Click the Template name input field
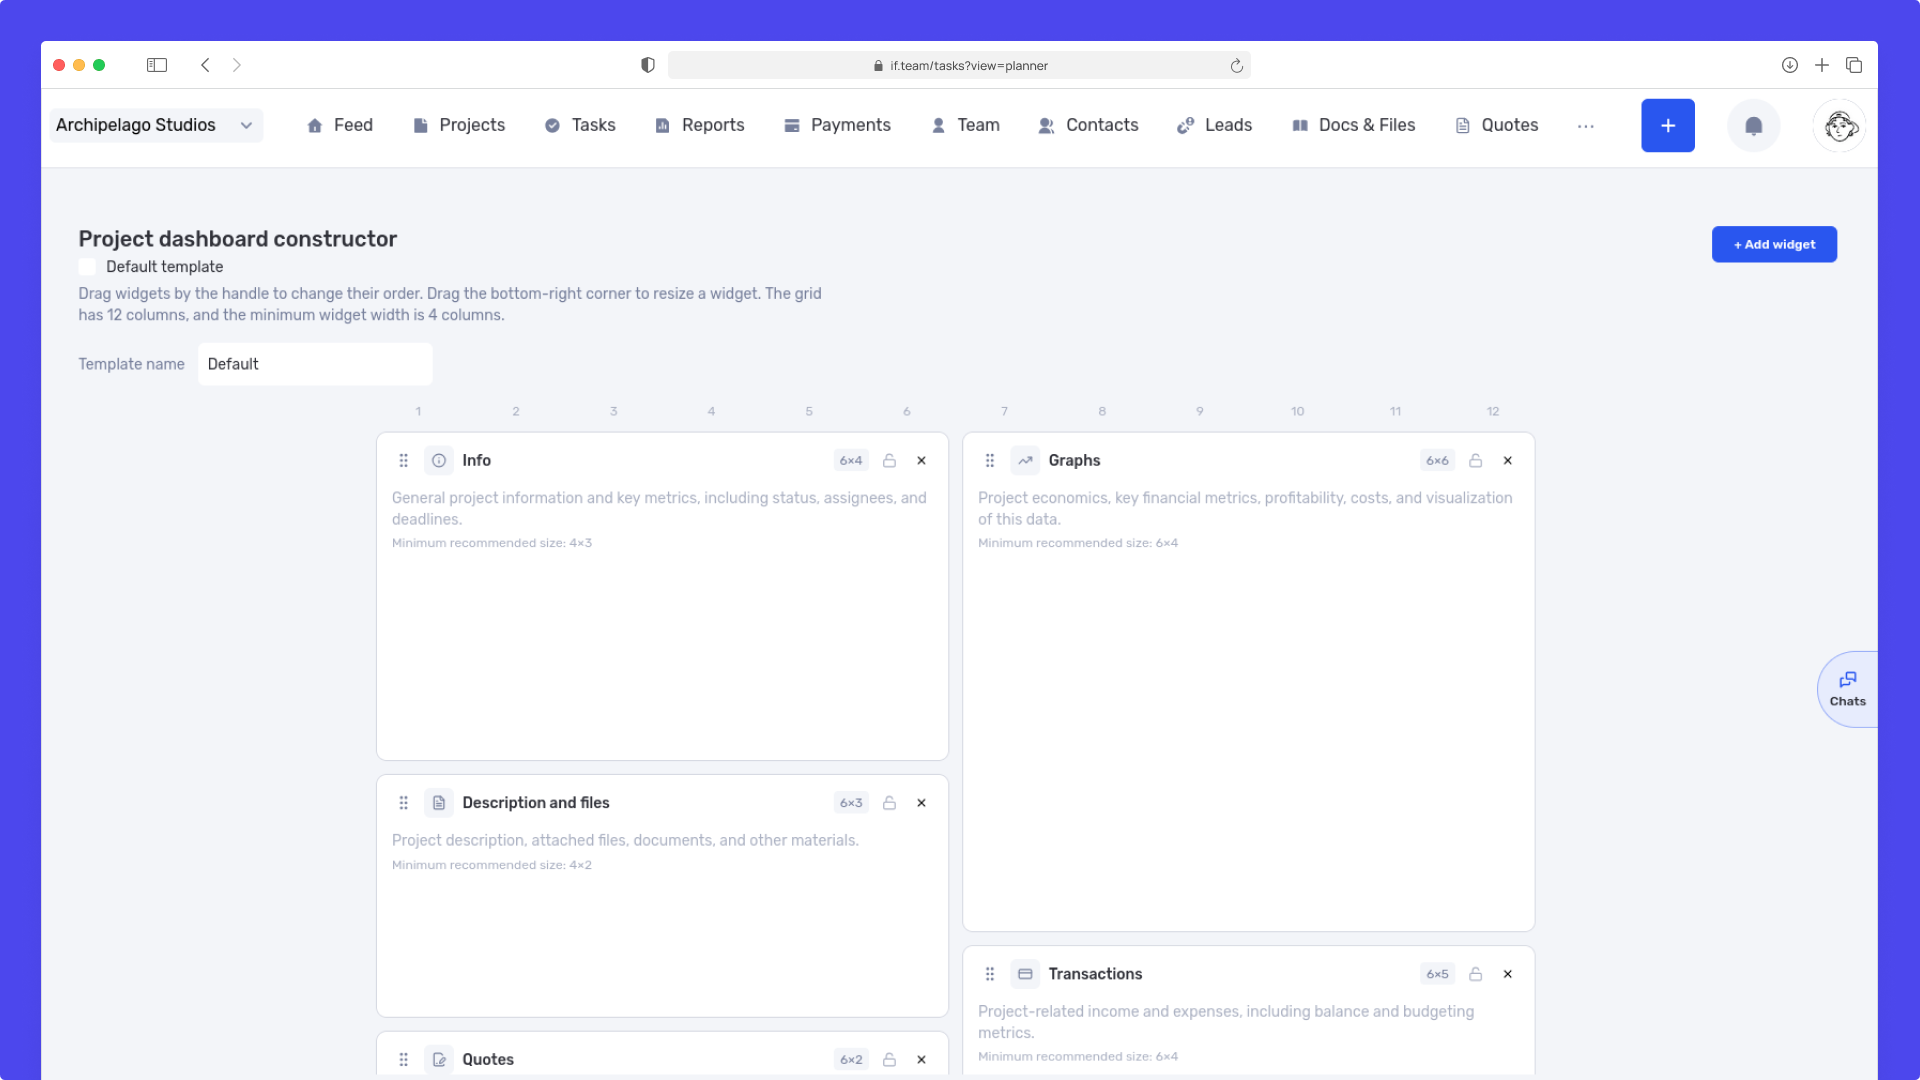The height and width of the screenshot is (1080, 1920). click(315, 364)
